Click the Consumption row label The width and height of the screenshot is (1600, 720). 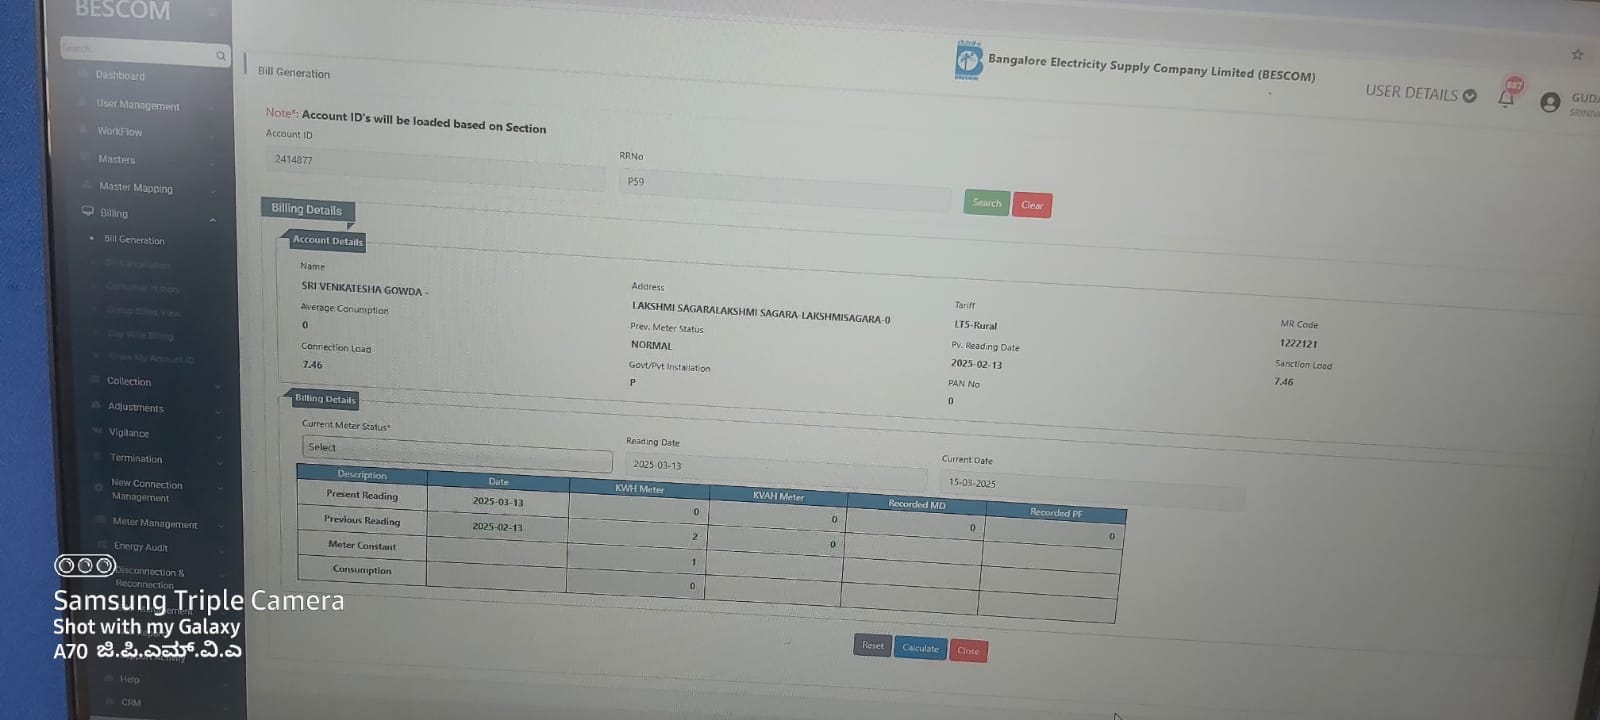coord(362,570)
